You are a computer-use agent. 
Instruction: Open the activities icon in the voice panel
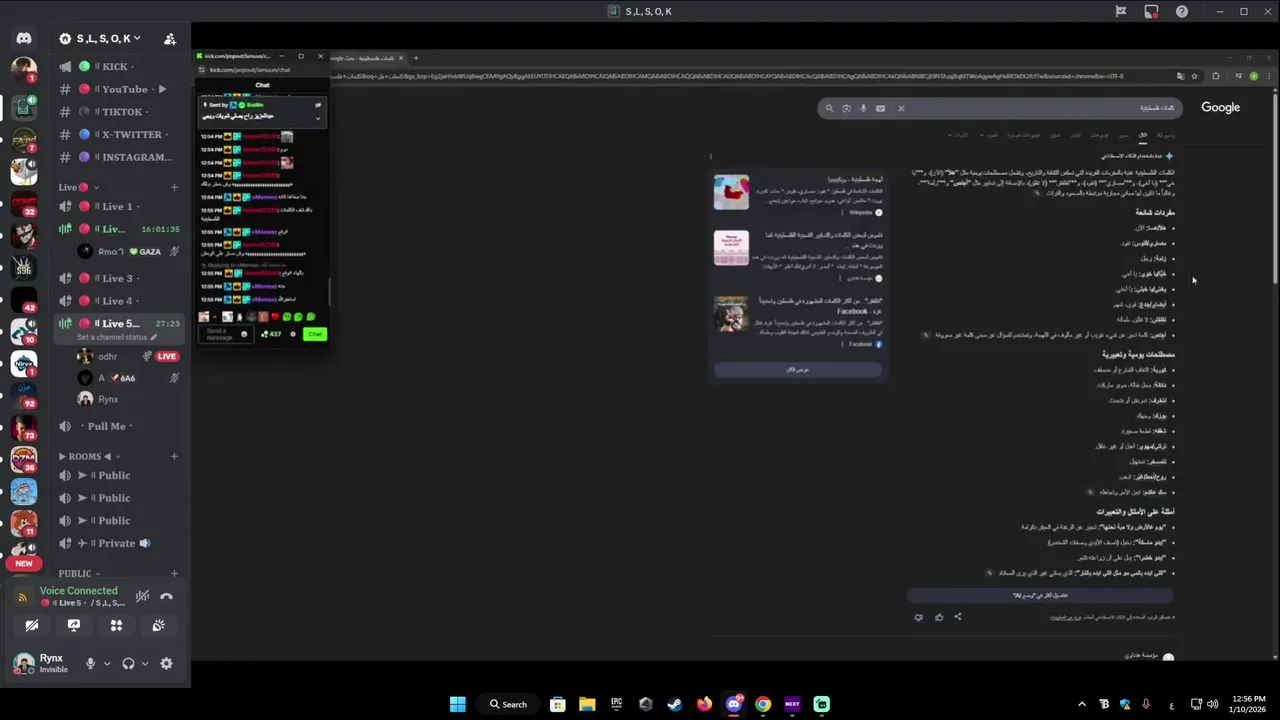tap(116, 625)
